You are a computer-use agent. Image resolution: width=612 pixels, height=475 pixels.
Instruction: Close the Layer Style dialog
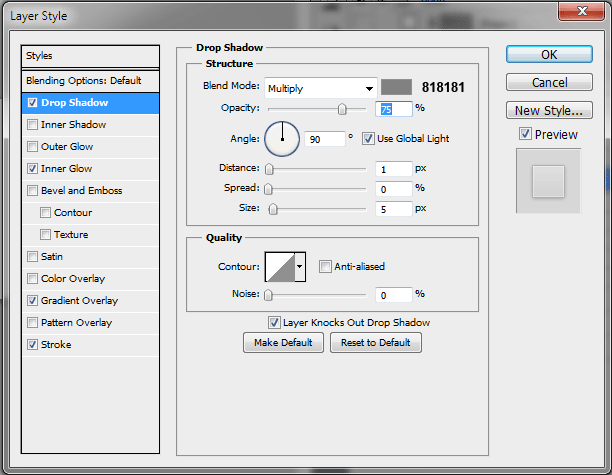[588, 13]
